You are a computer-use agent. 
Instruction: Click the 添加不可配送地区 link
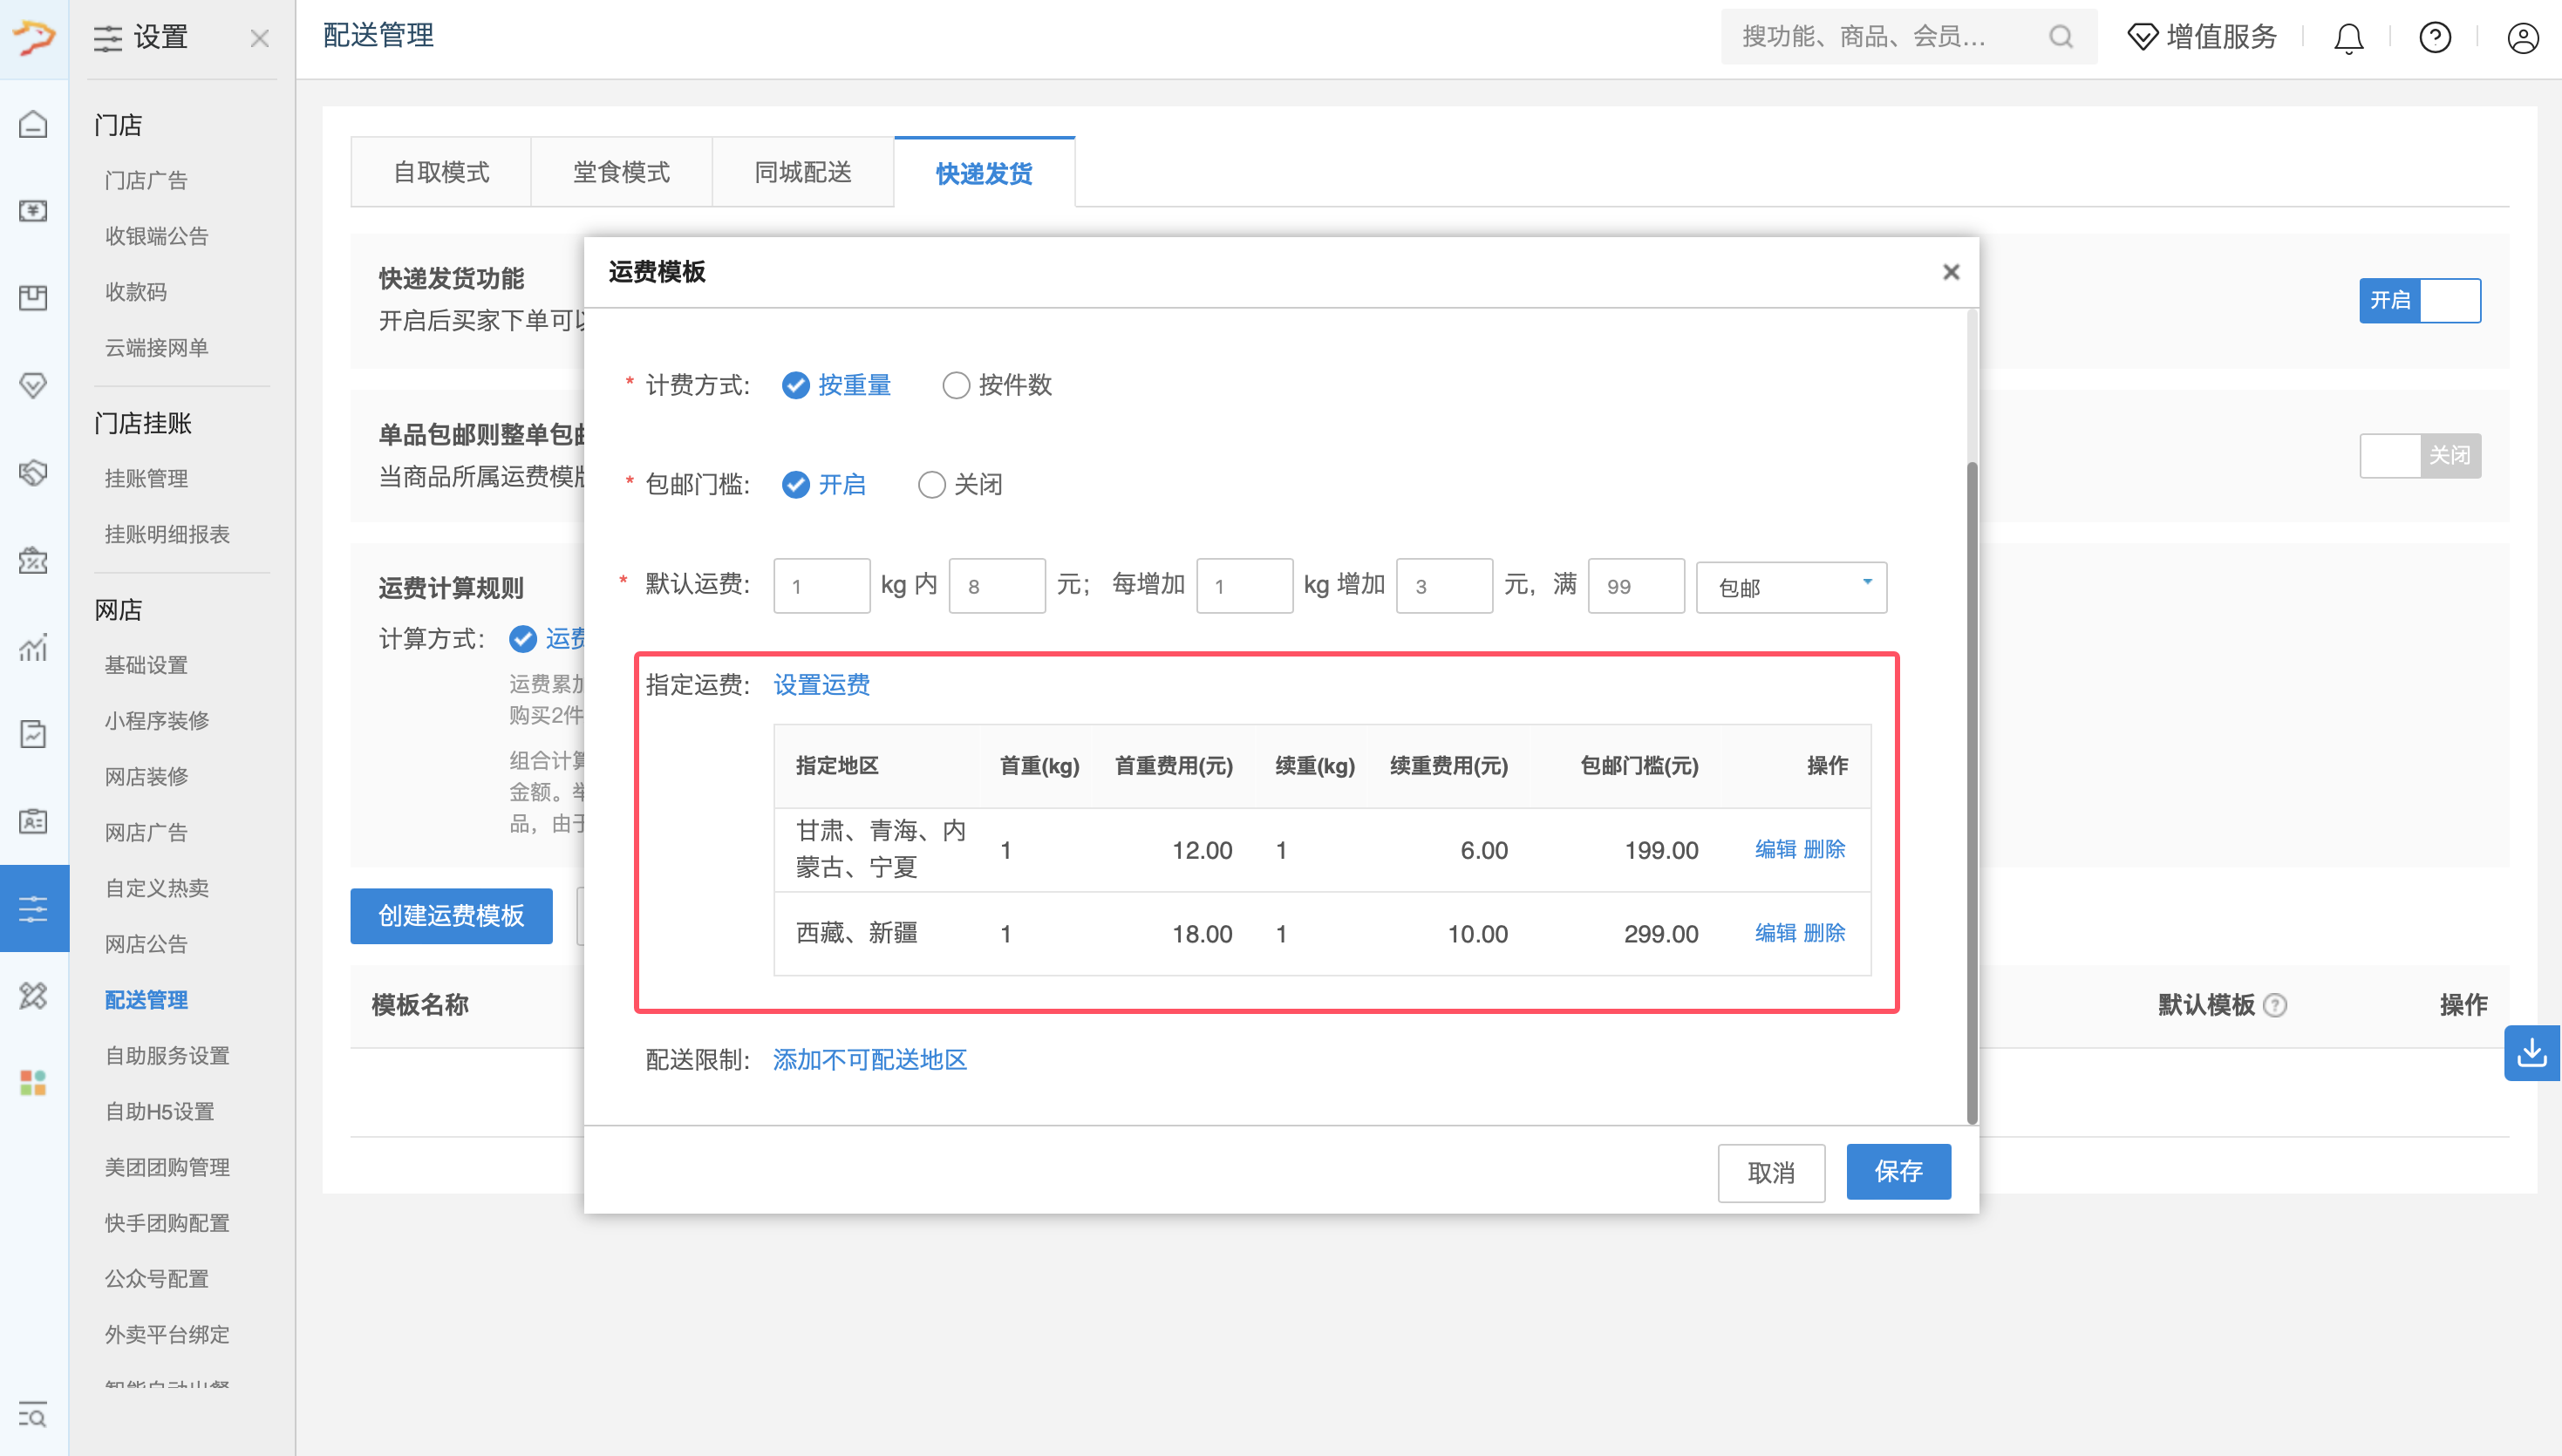coord(869,1059)
